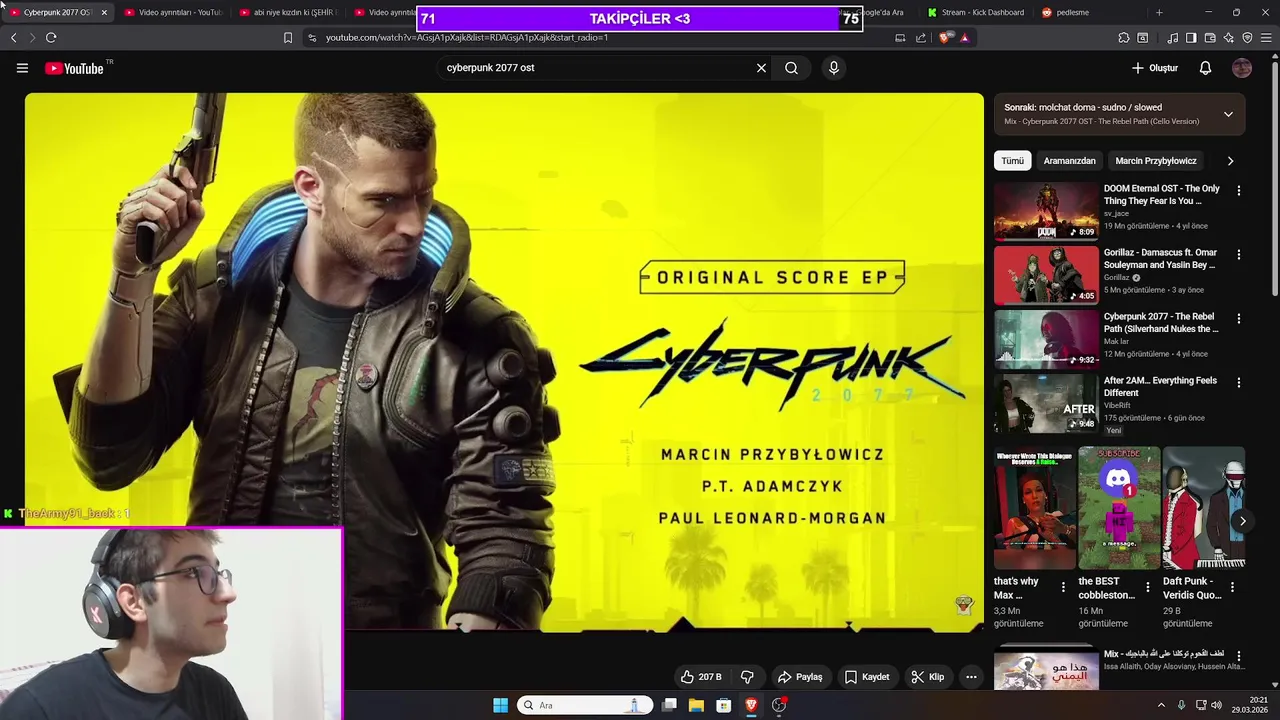Go back with the browser back arrow
The width and height of the screenshot is (1280, 720).
[x=13, y=37]
